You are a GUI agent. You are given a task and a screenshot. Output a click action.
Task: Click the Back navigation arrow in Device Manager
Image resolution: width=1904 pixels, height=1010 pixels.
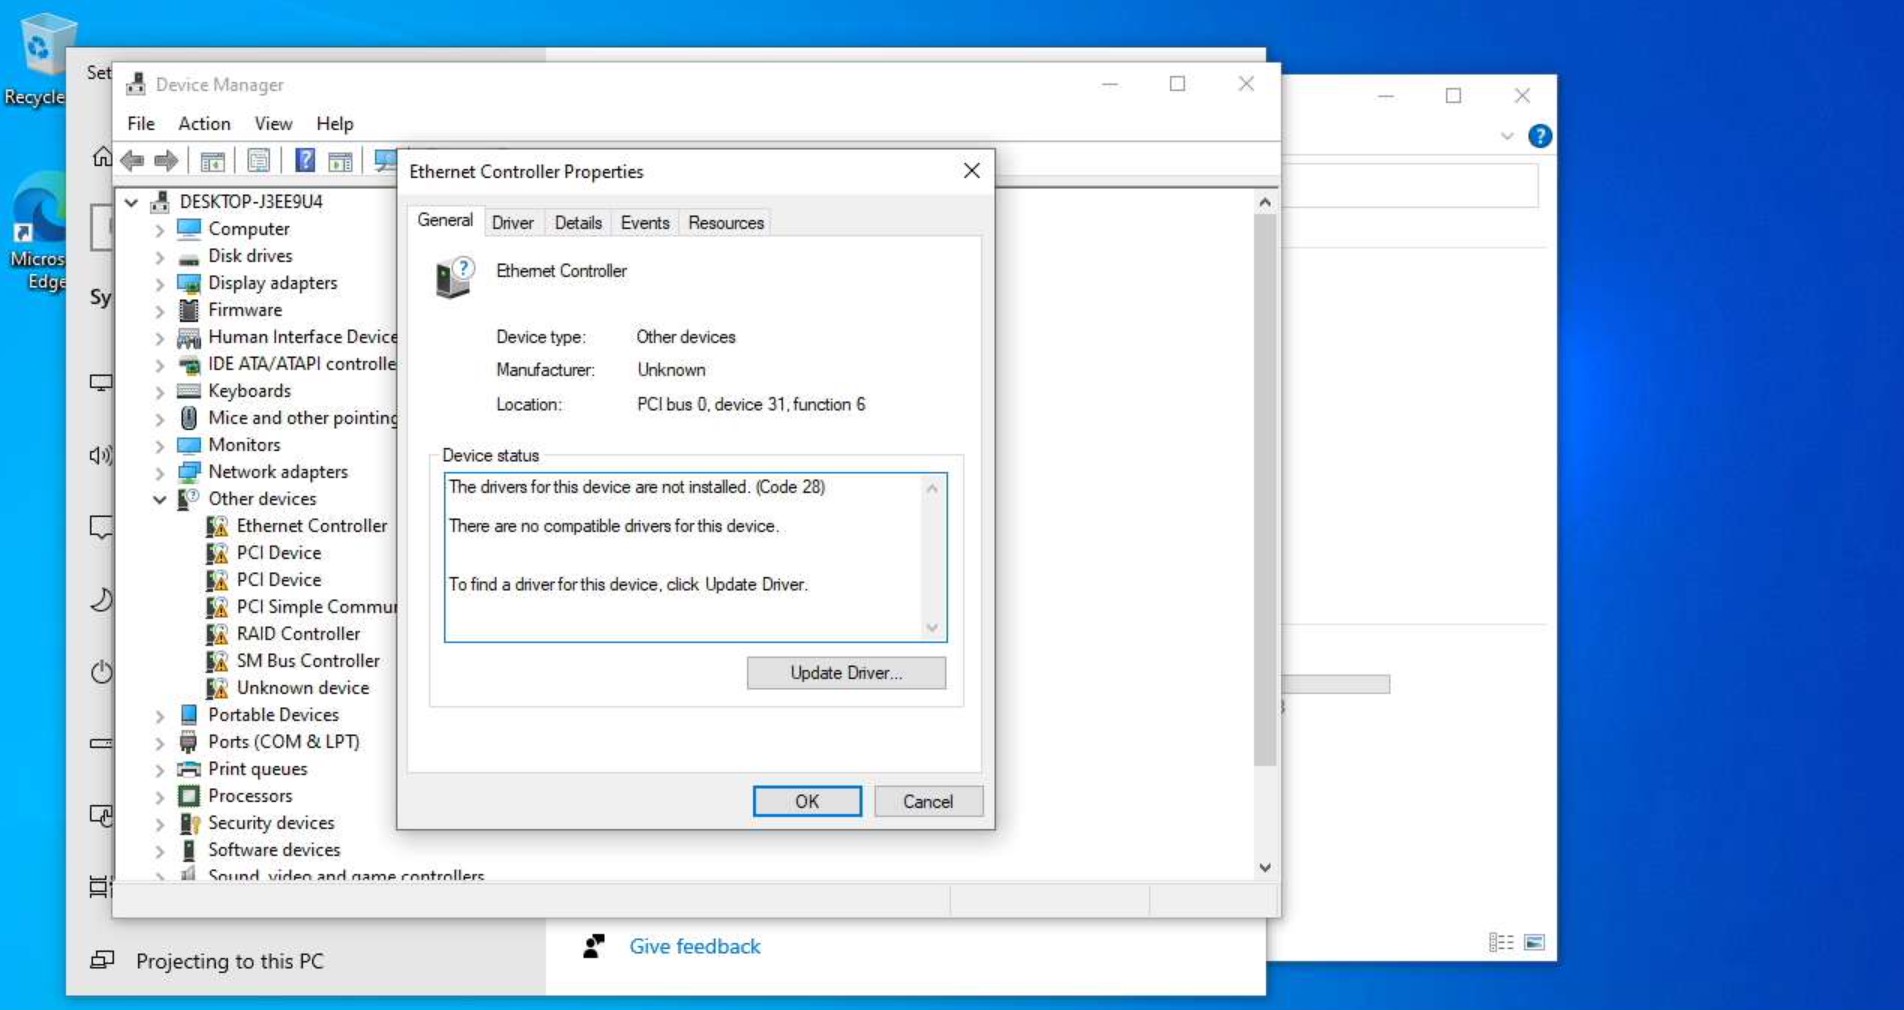click(x=134, y=161)
